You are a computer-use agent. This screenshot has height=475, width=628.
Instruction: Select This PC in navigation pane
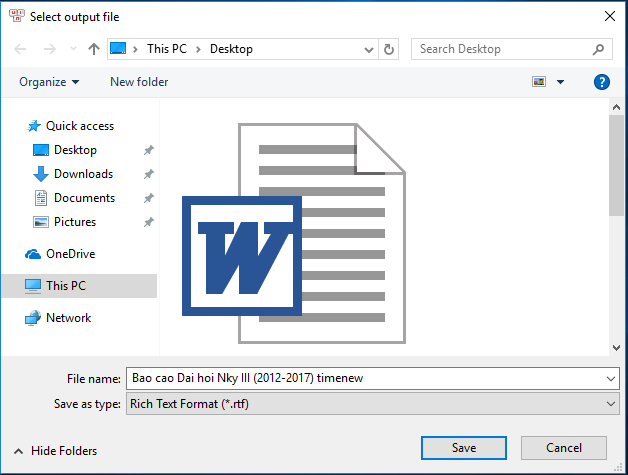click(x=79, y=286)
